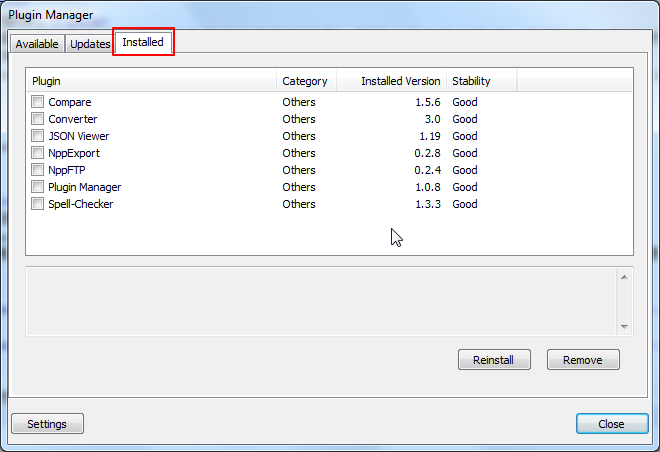Tick the Converter plugin checkbox
660x452 pixels.
coord(38,119)
